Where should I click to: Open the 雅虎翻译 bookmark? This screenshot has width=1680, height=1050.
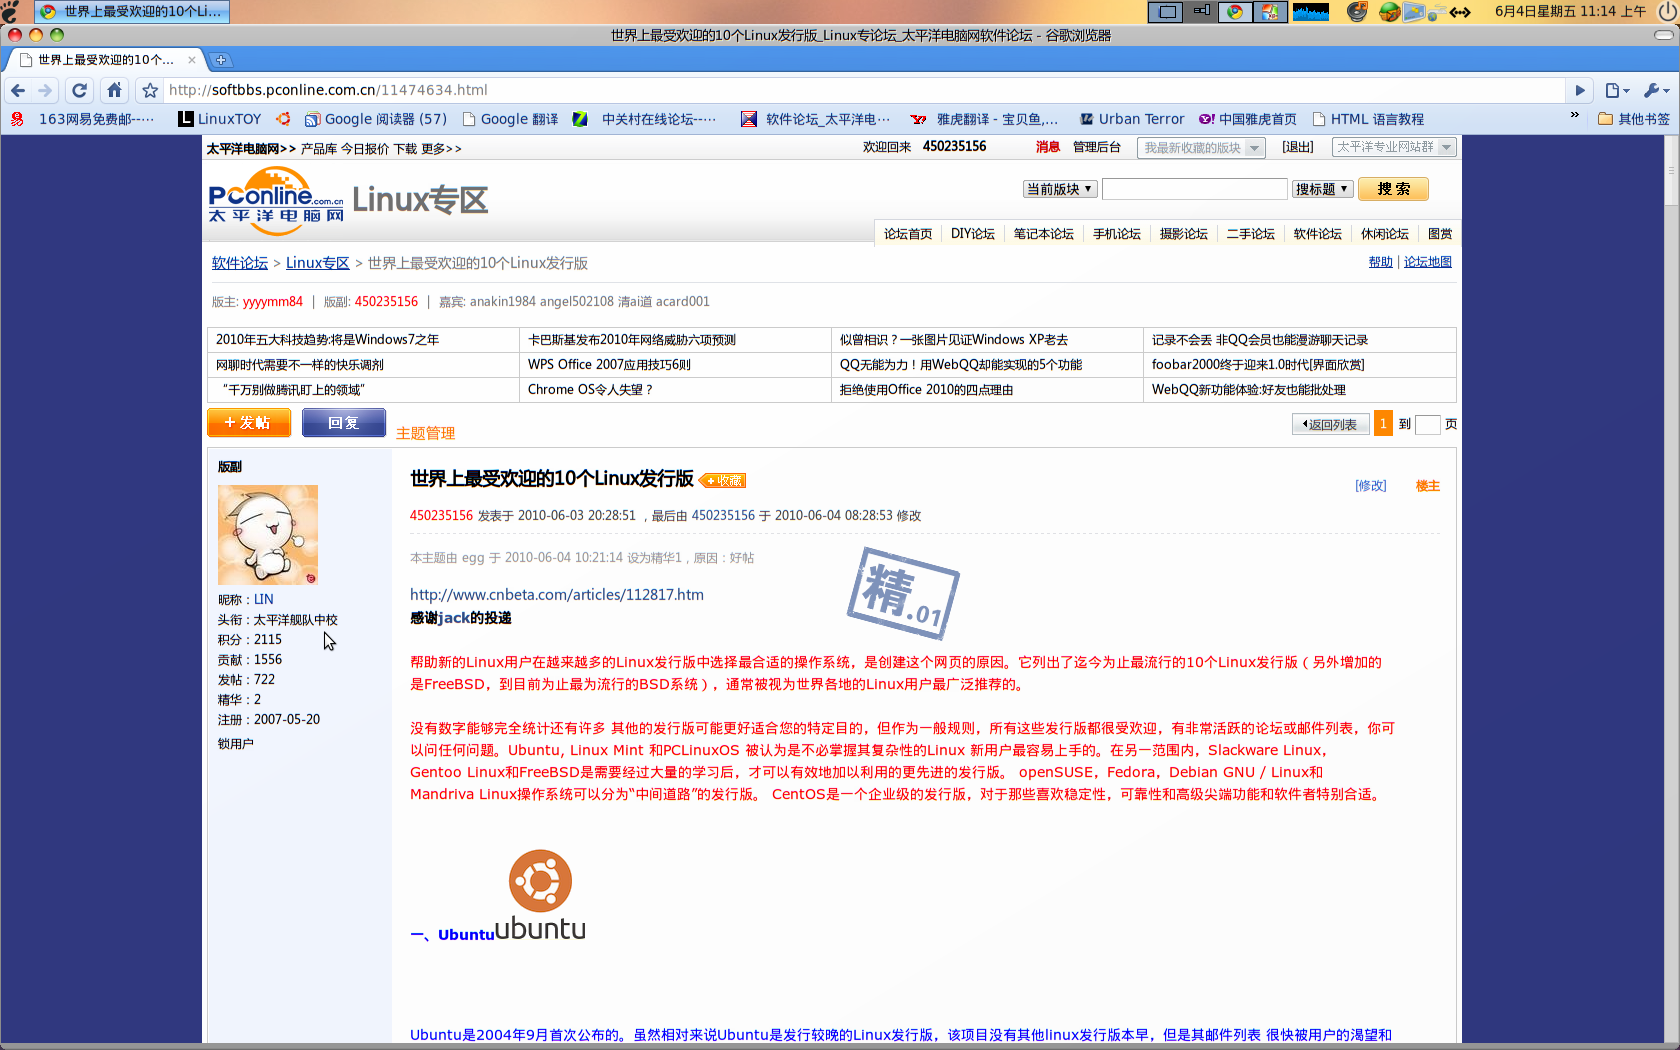(x=985, y=119)
